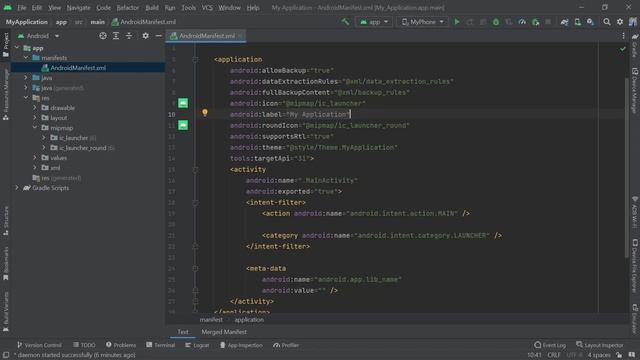640x360 pixels.
Task: Click the yellow lightbulb intention icon
Action: (x=205, y=113)
